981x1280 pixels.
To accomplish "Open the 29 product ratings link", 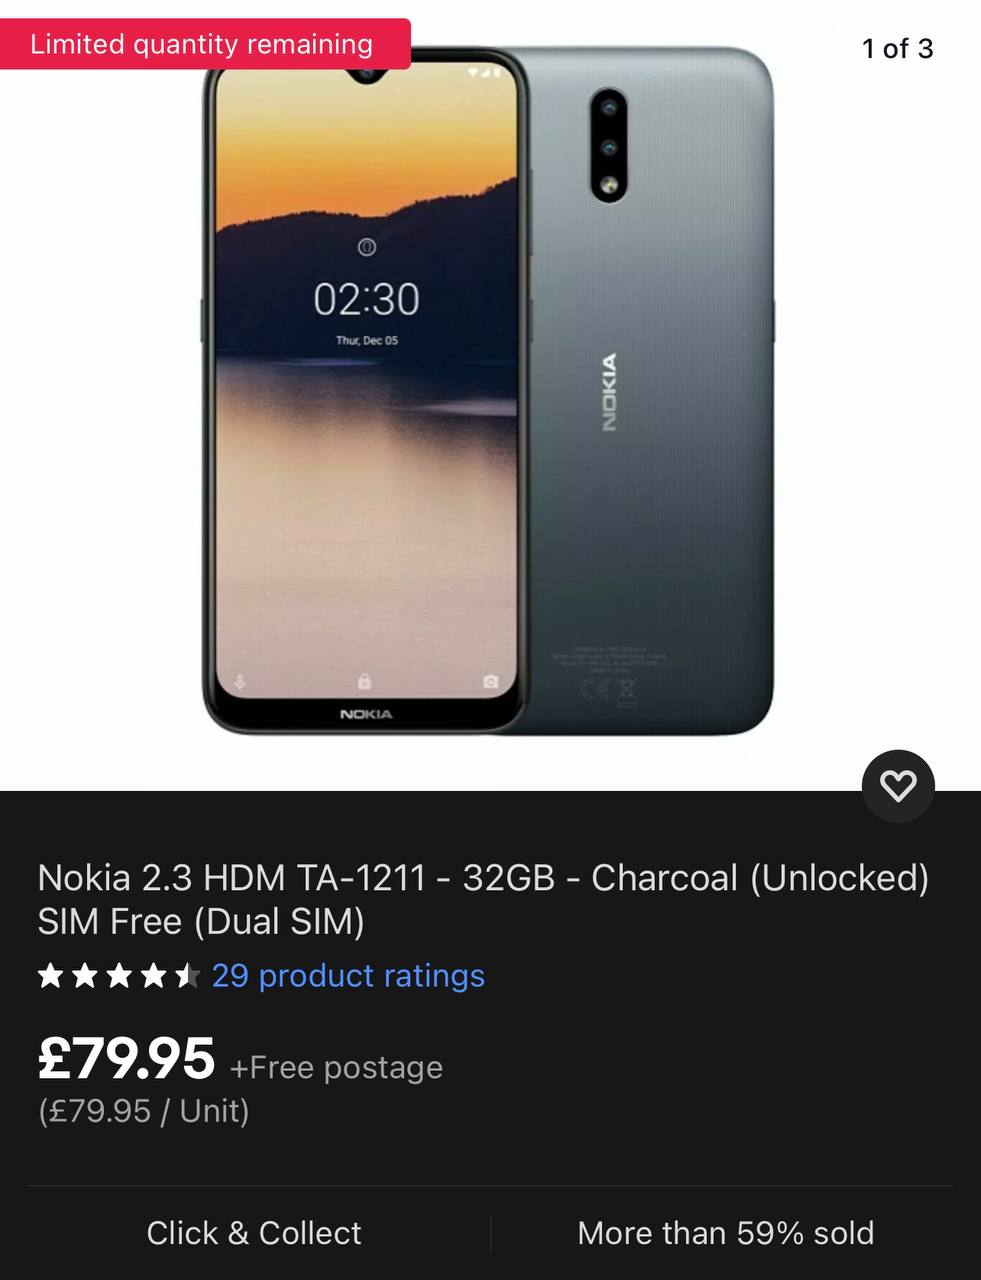I will (x=348, y=975).
